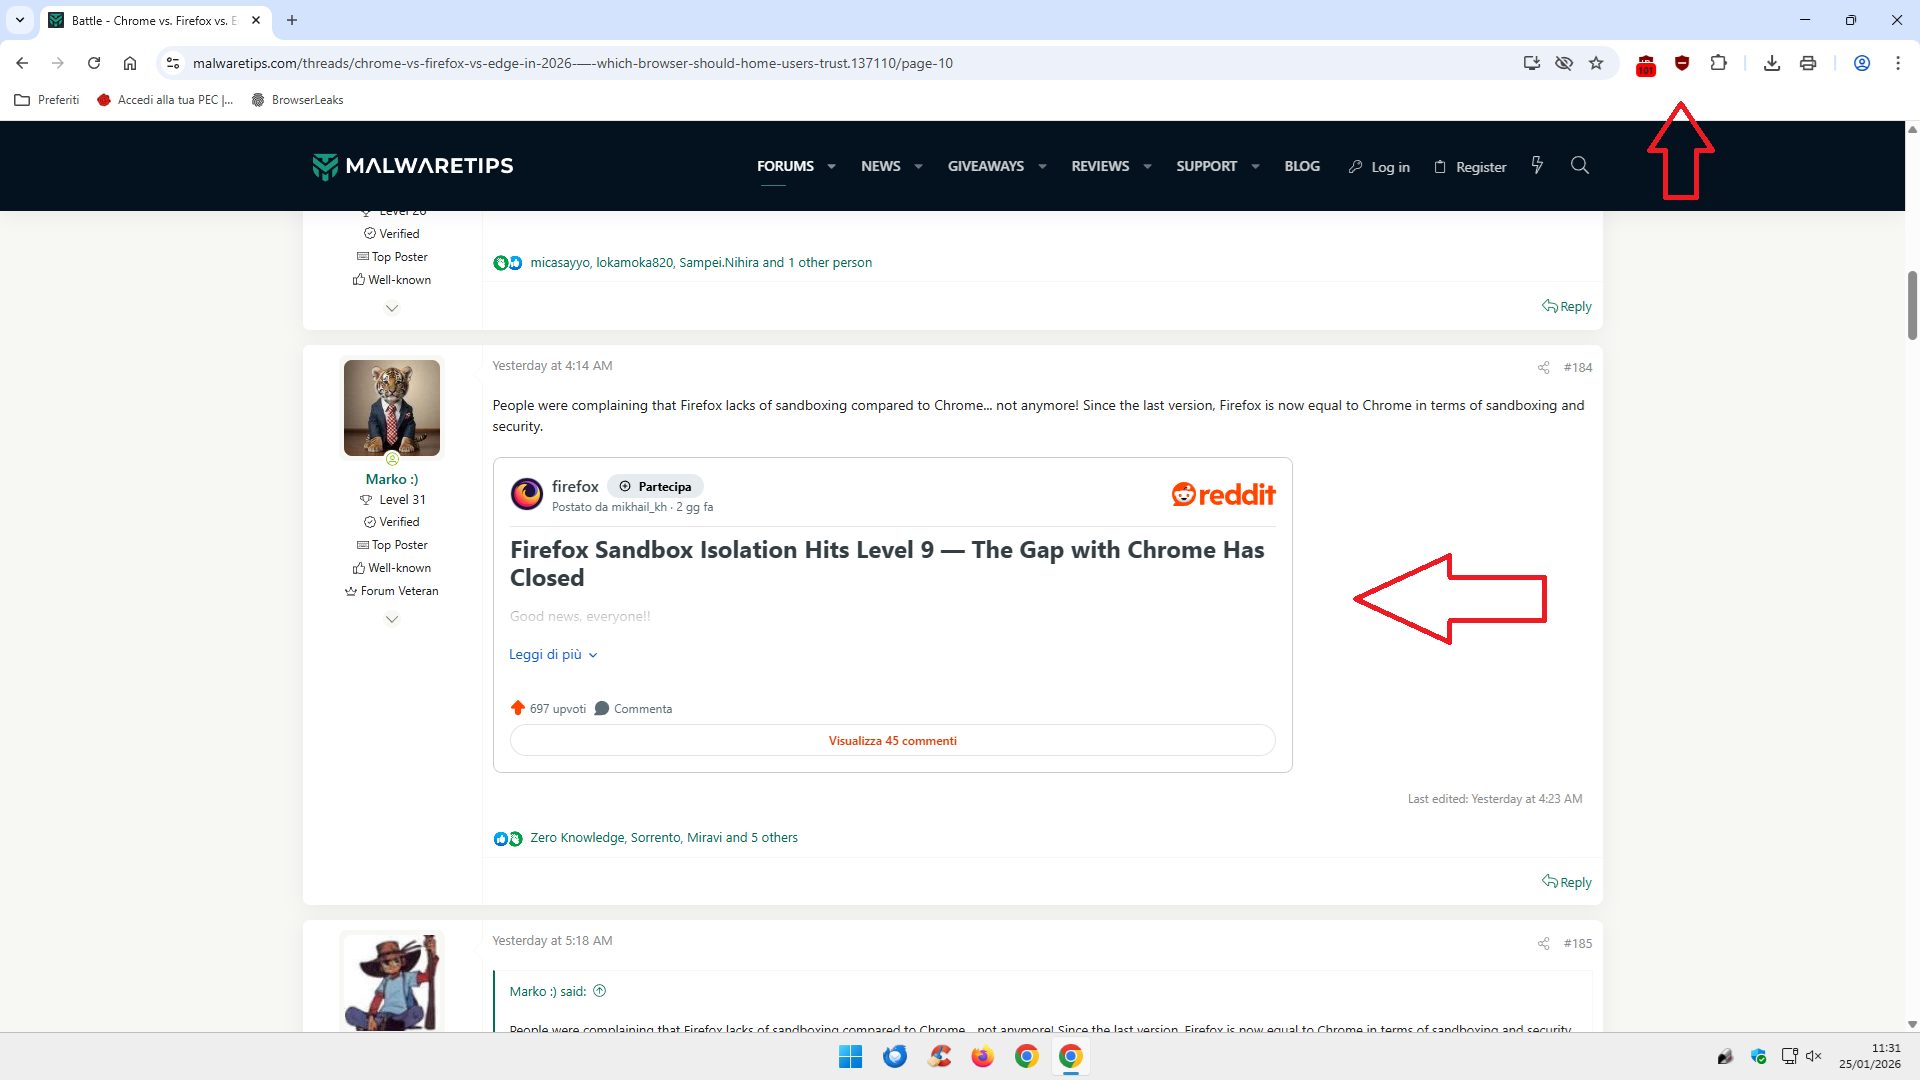This screenshot has width=1920, height=1080.
Task: Open the forum search magnifier
Action: click(x=1580, y=165)
